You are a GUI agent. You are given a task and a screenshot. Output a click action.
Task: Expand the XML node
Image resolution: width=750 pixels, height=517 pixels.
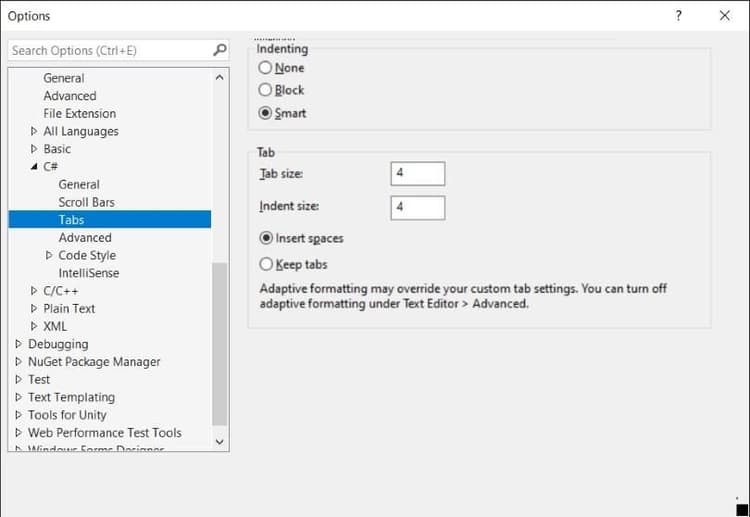pyautogui.click(x=34, y=326)
